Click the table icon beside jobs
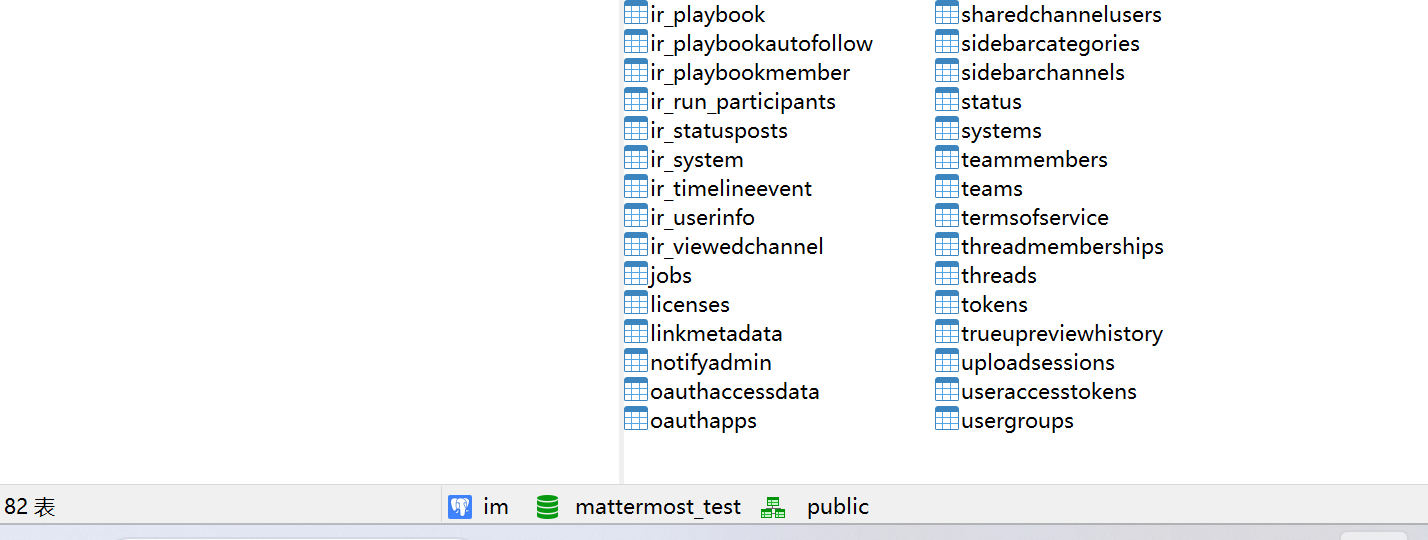1428x540 pixels. click(x=635, y=274)
